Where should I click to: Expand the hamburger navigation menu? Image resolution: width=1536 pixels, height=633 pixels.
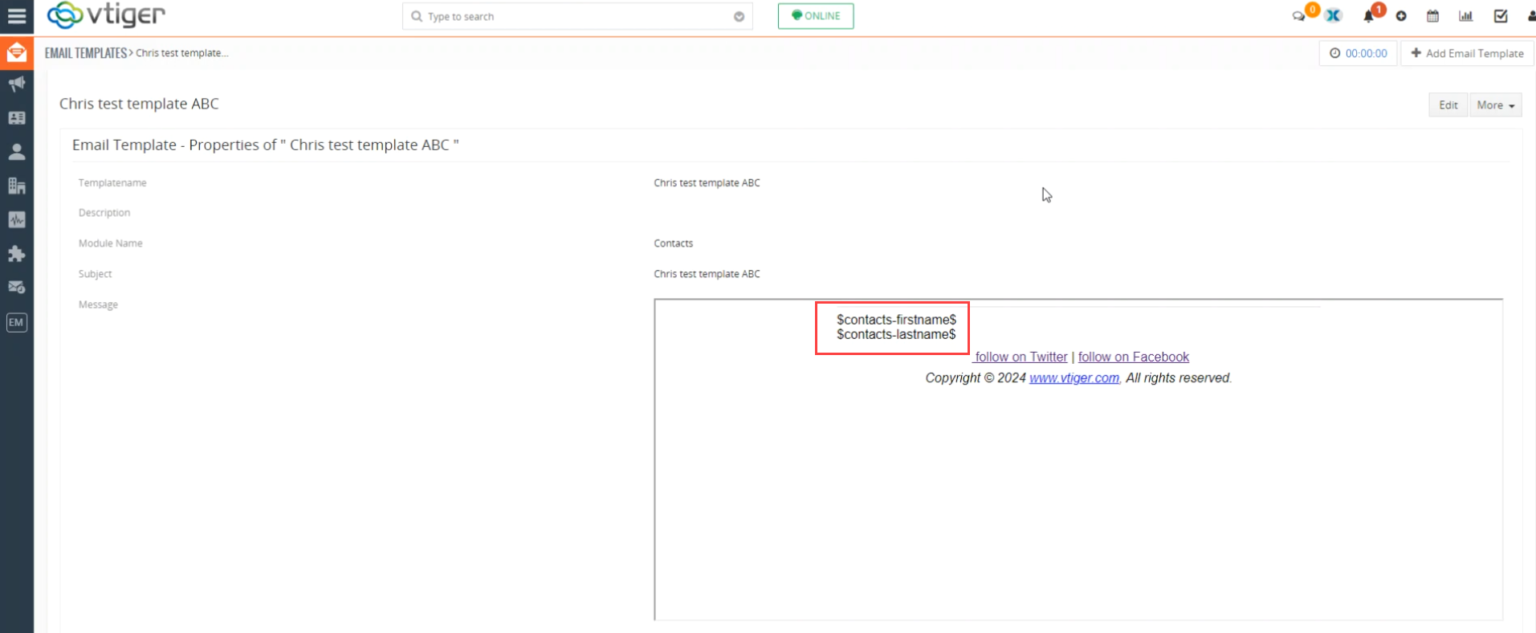(x=17, y=16)
